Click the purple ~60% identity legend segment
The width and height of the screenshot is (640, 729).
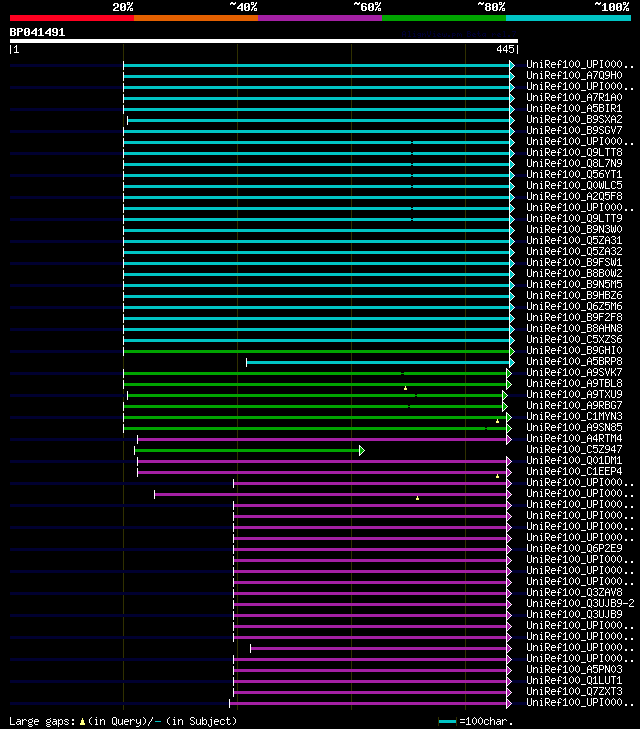coord(320,18)
